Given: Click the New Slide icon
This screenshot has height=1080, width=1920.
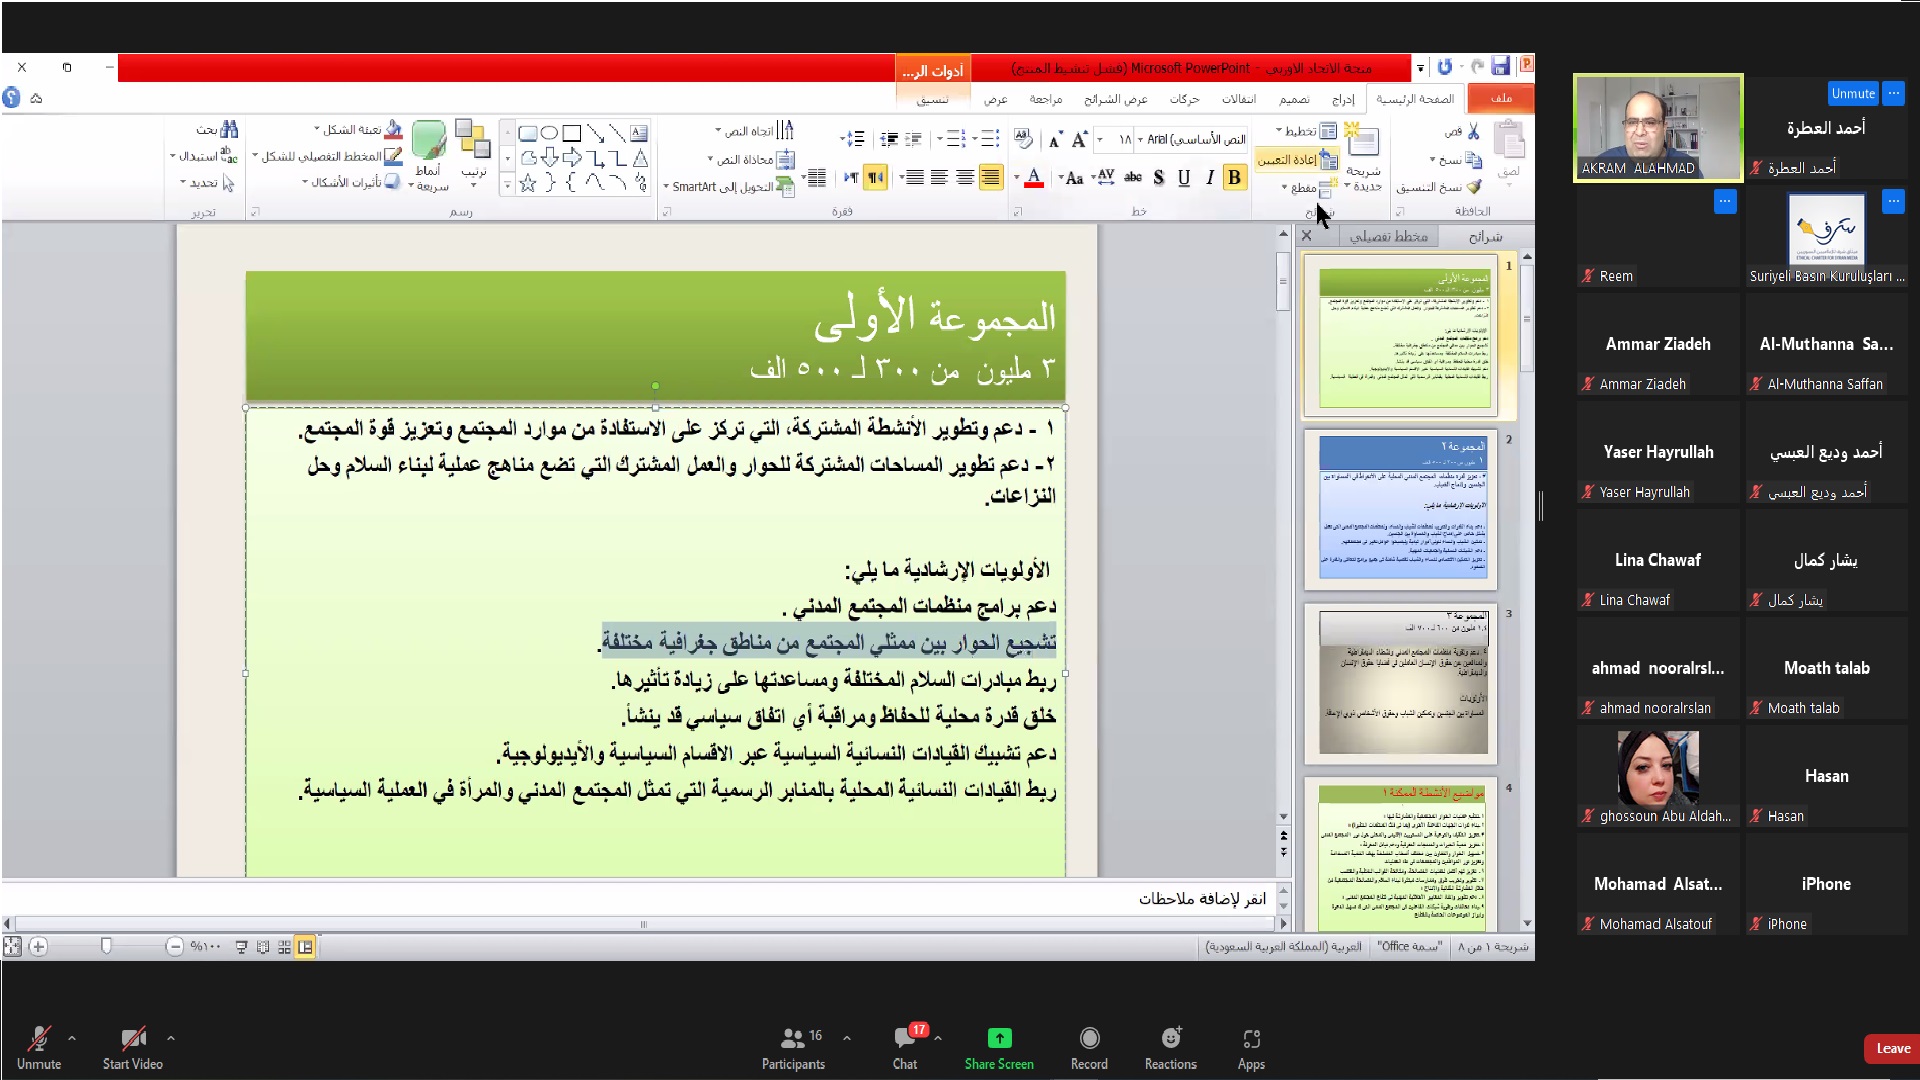Looking at the screenshot, I should pos(1362,141).
